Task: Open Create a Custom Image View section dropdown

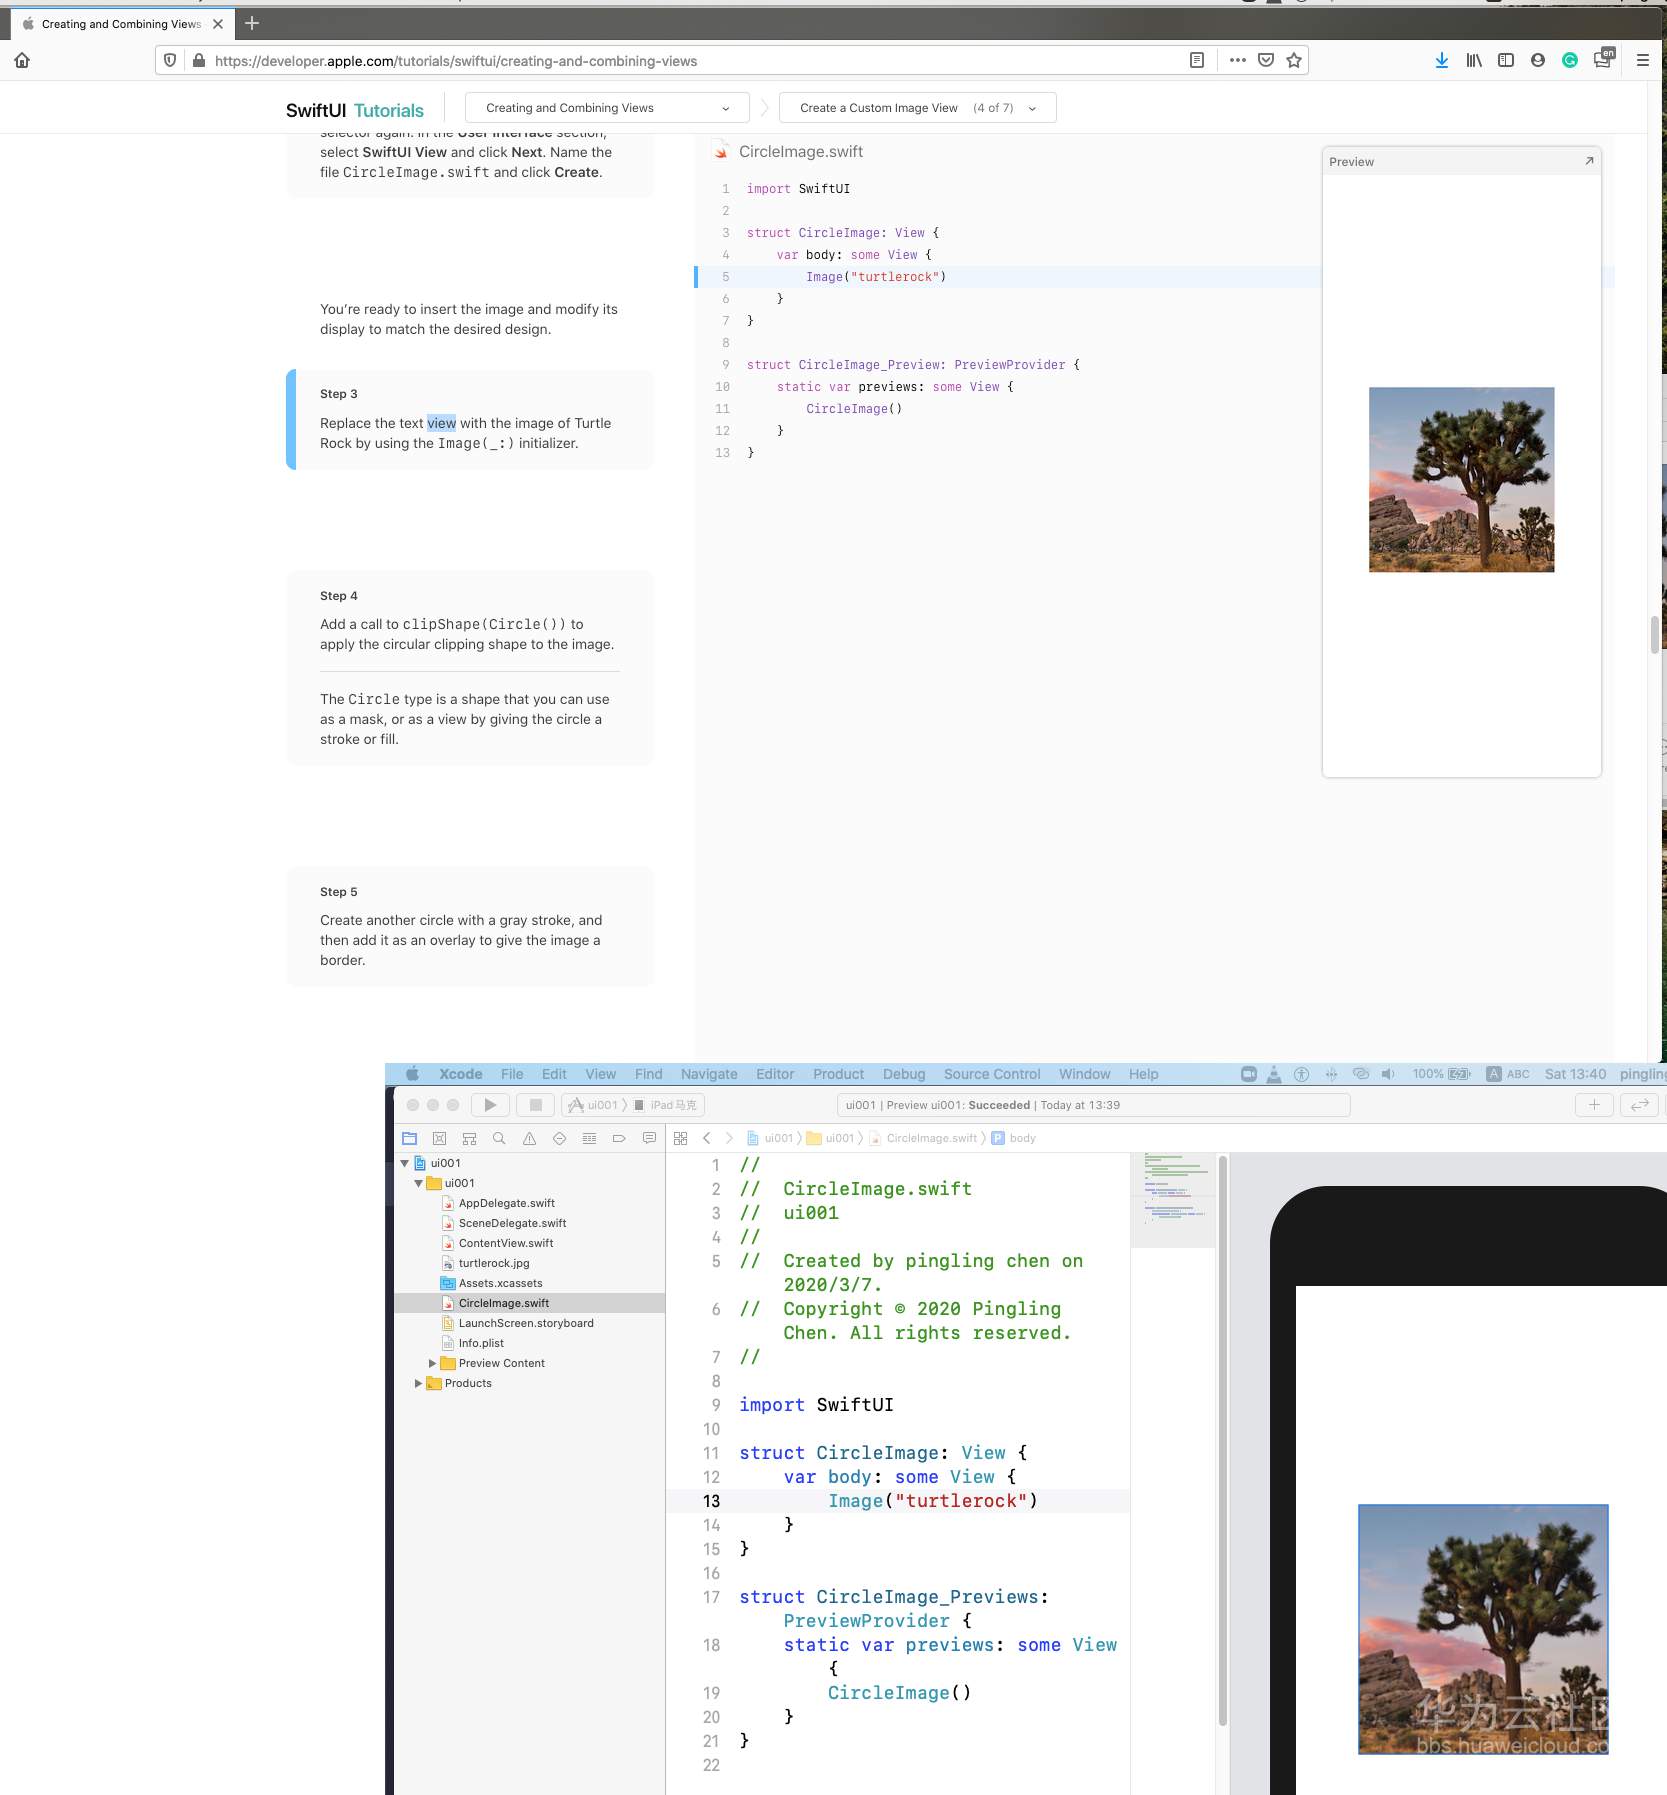Action: pos(918,108)
